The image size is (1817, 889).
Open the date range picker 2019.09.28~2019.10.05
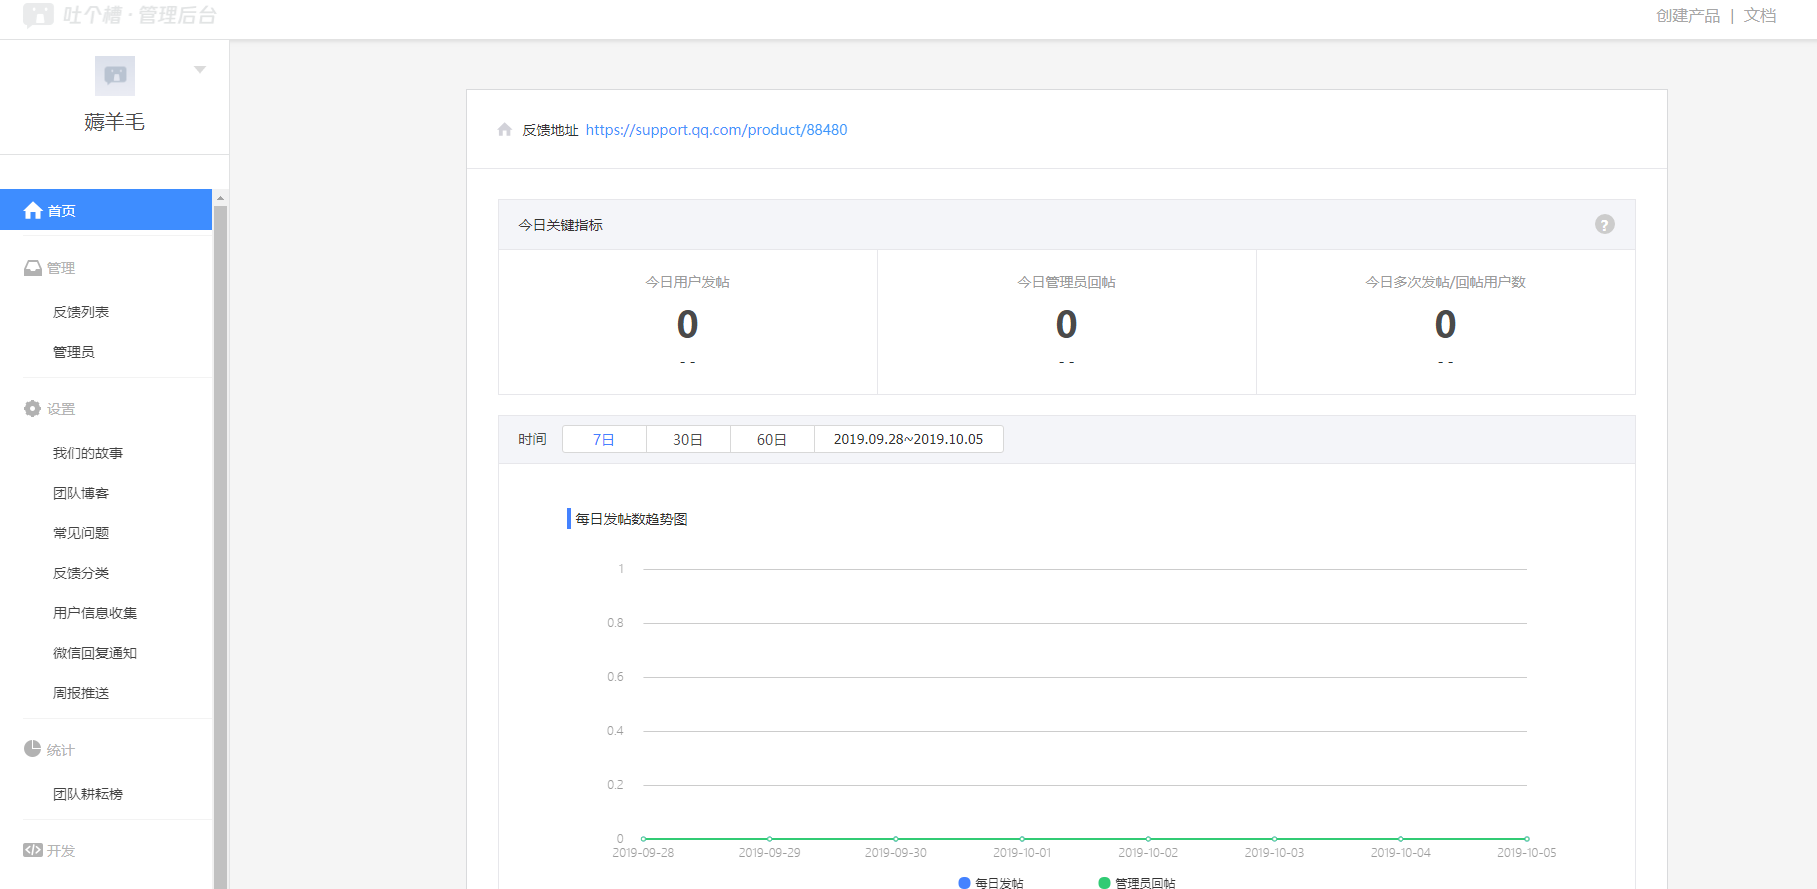click(908, 439)
